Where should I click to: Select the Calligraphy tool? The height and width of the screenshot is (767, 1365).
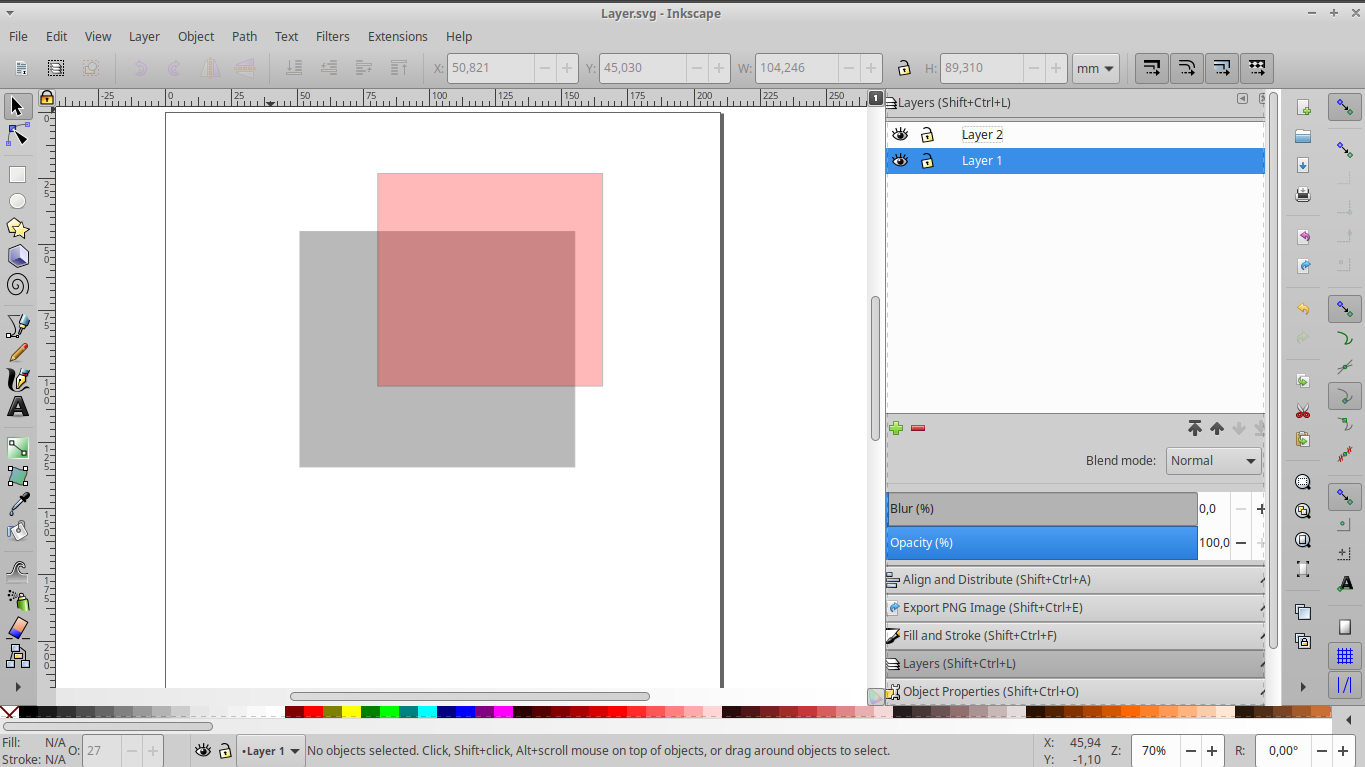click(x=18, y=380)
